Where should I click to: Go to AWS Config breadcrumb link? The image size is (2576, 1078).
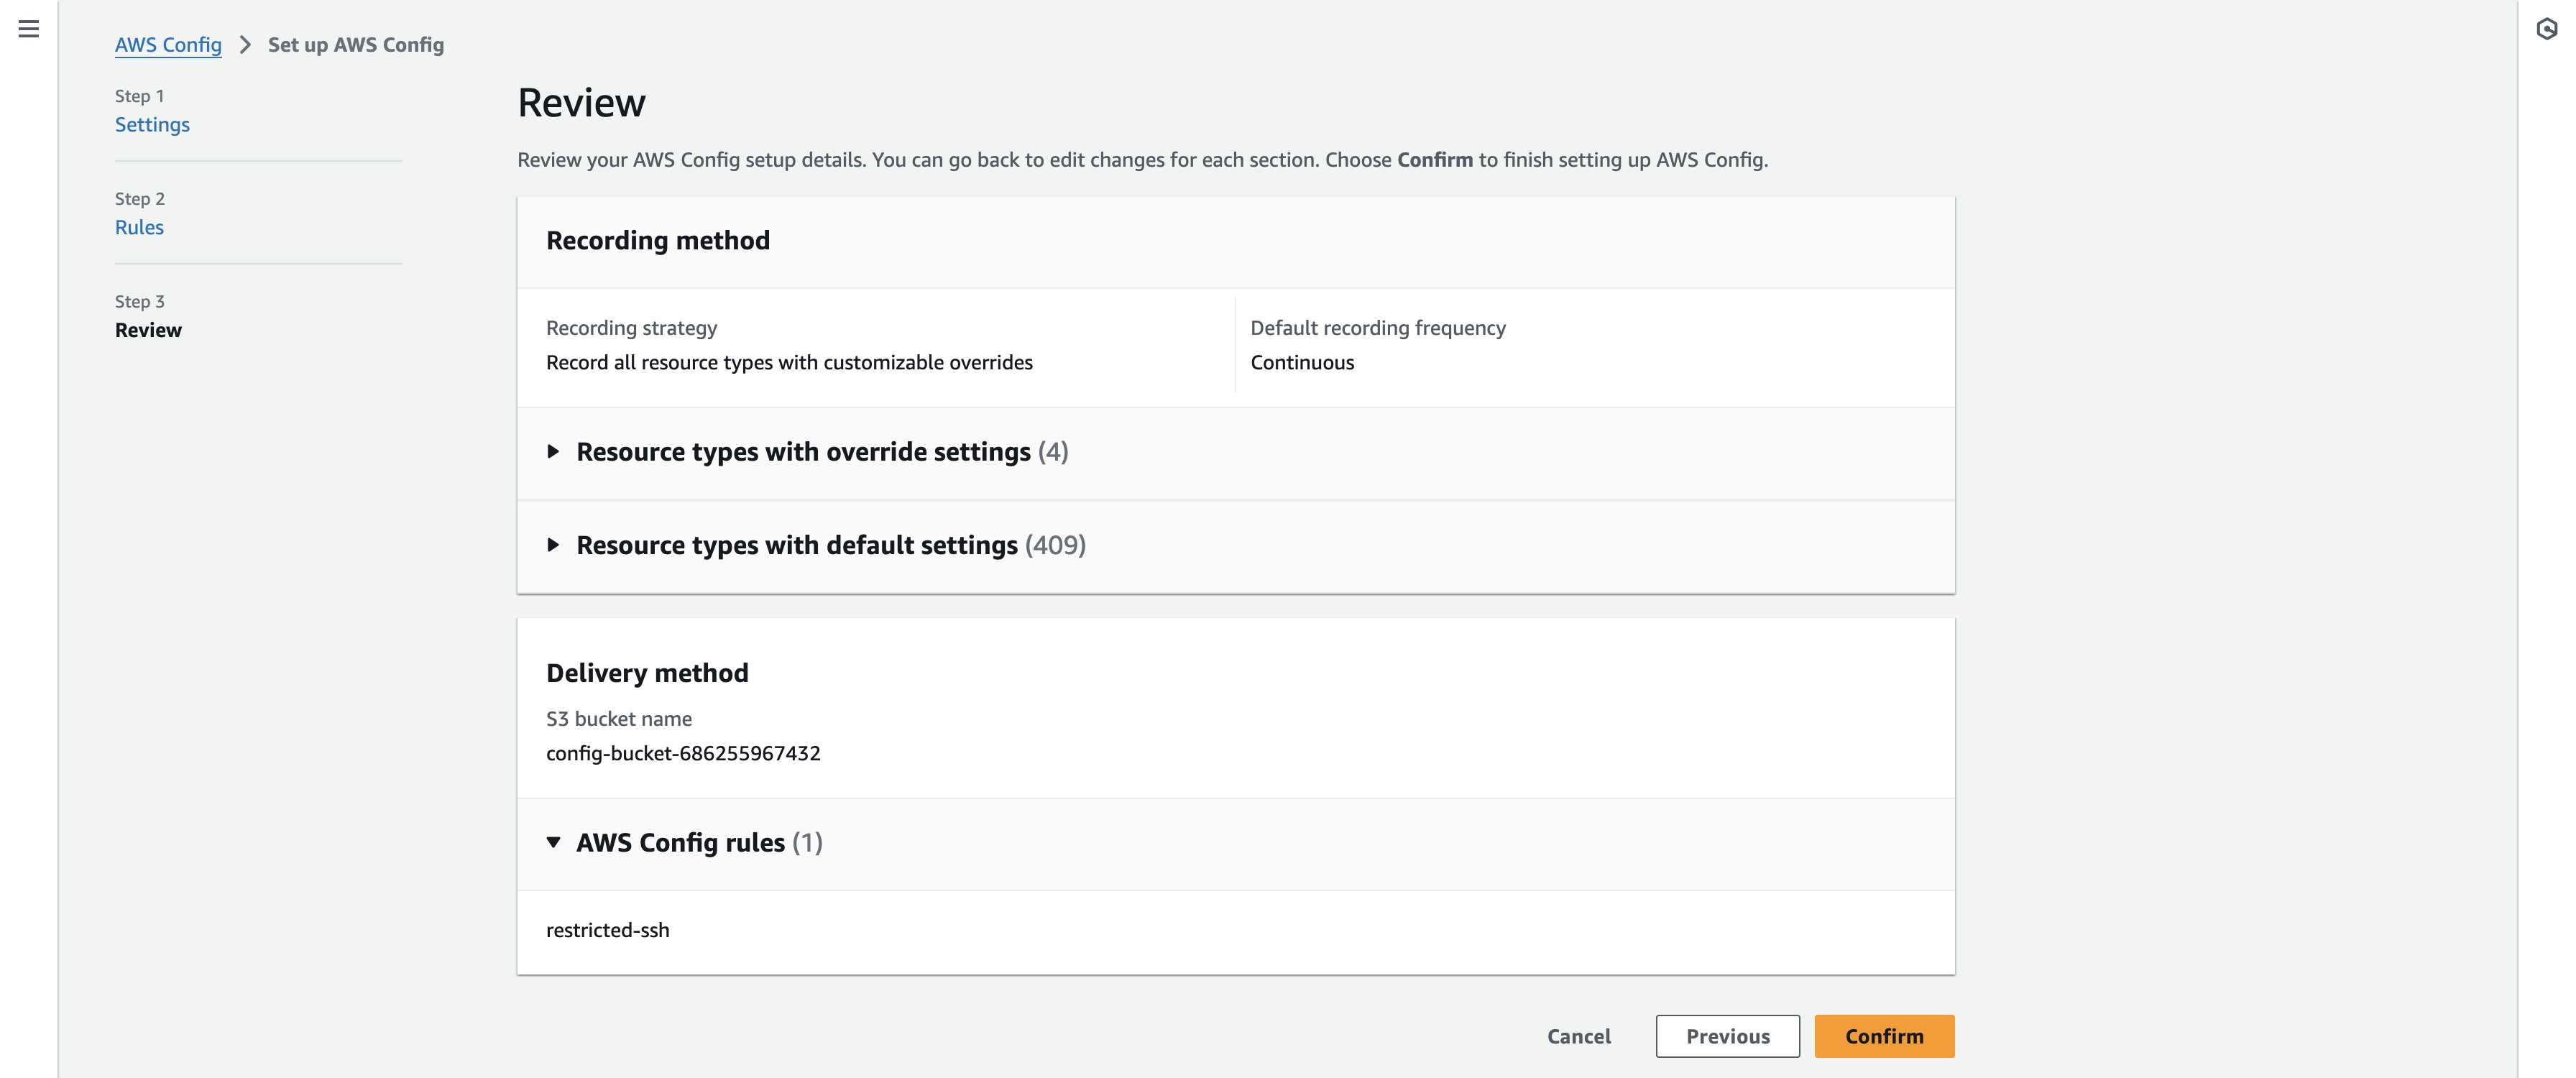[x=168, y=45]
